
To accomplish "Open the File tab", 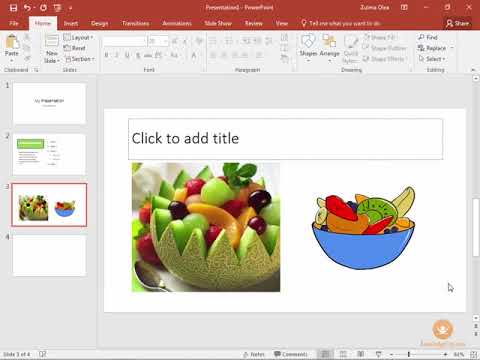I will pyautogui.click(x=14, y=23).
